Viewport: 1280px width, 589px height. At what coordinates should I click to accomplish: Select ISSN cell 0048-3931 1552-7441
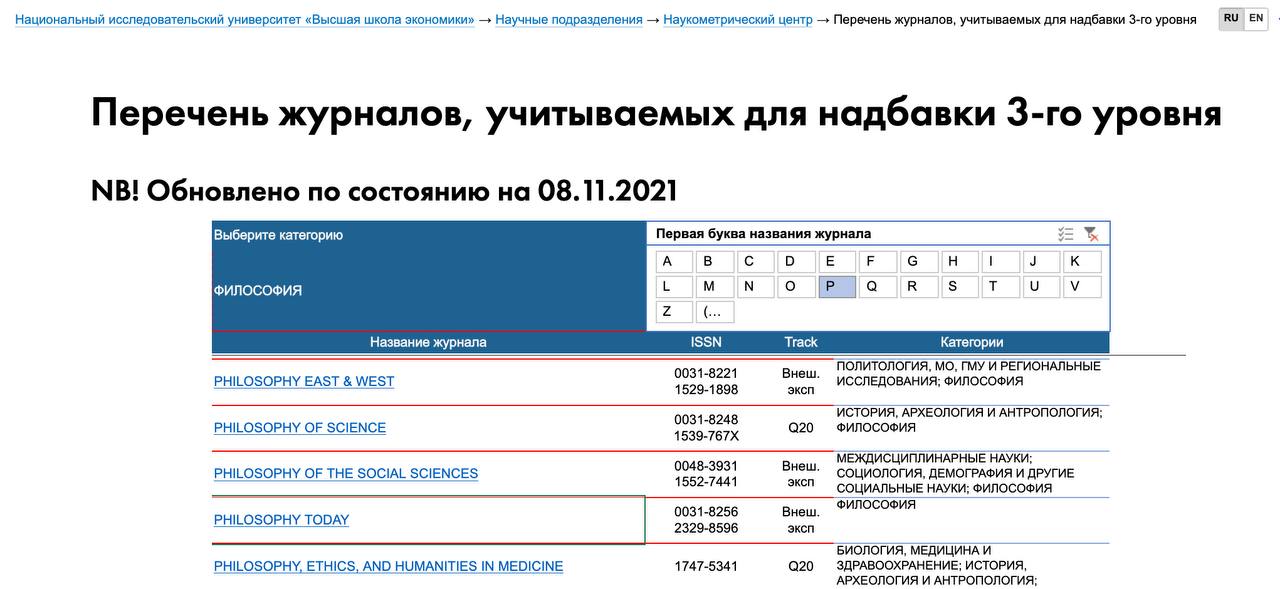coord(706,473)
